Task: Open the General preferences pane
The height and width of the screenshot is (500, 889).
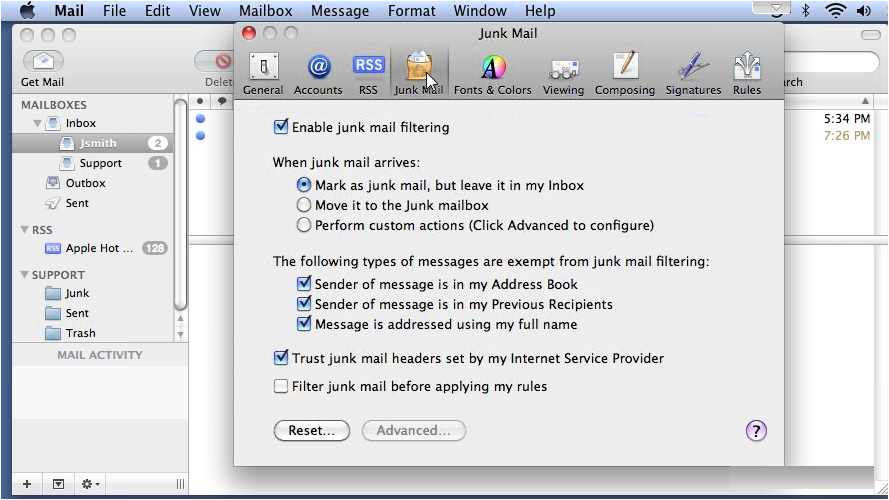Action: coord(263,74)
